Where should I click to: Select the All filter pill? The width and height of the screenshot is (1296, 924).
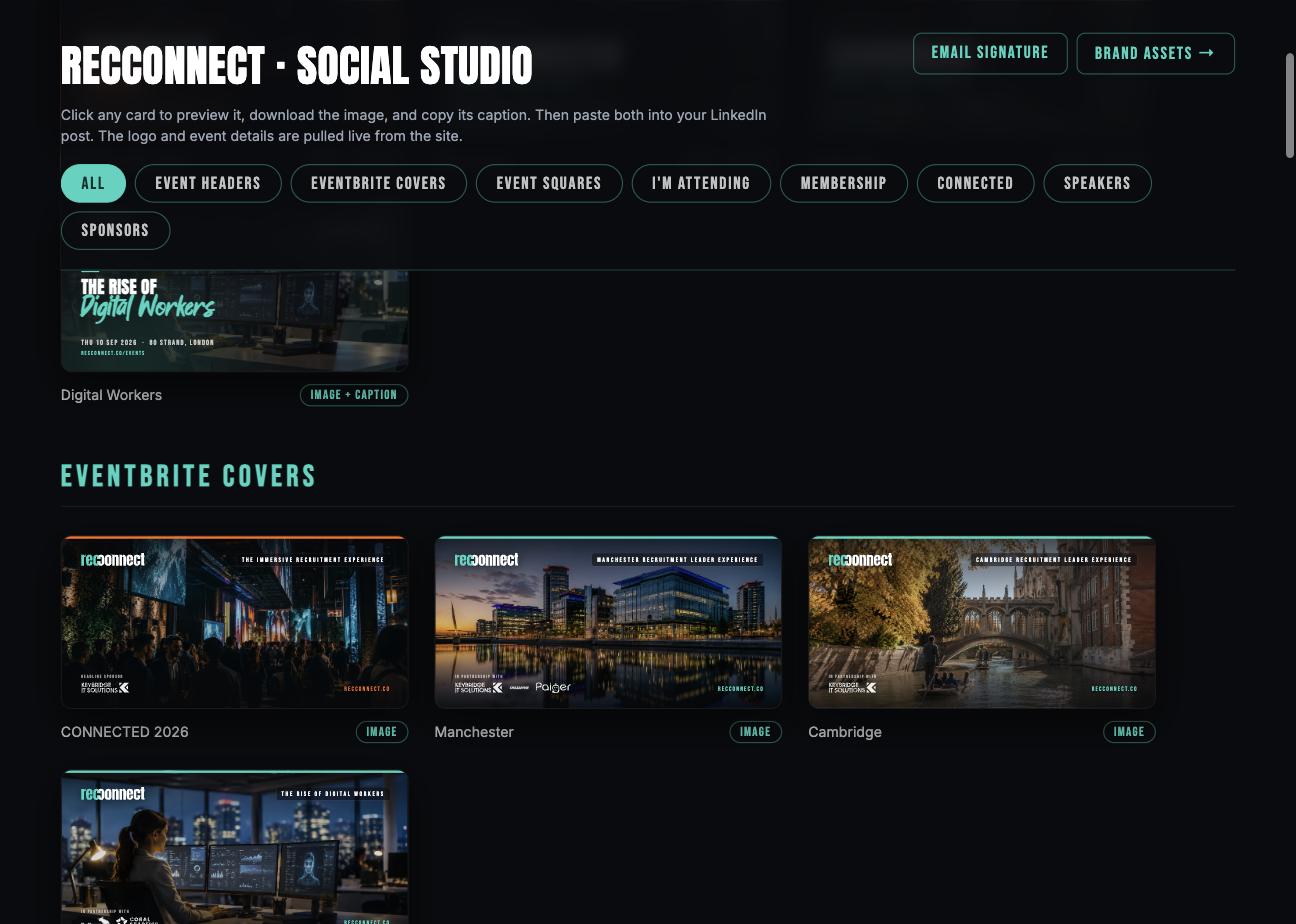93,183
